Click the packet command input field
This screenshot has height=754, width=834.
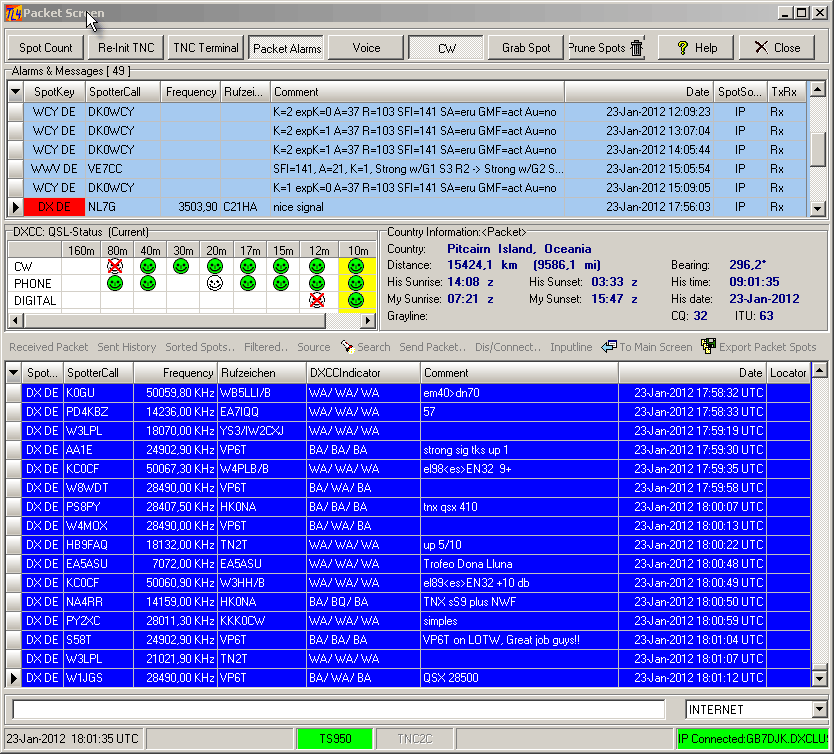pos(338,710)
